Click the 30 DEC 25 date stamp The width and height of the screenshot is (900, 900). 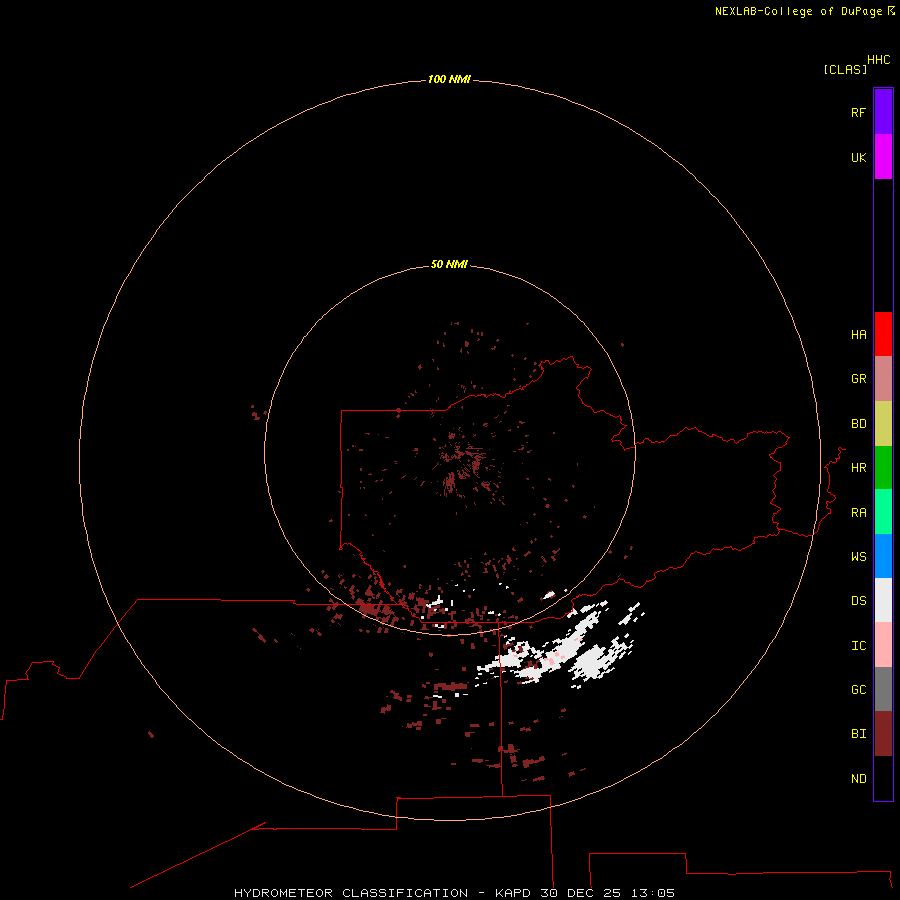point(580,893)
